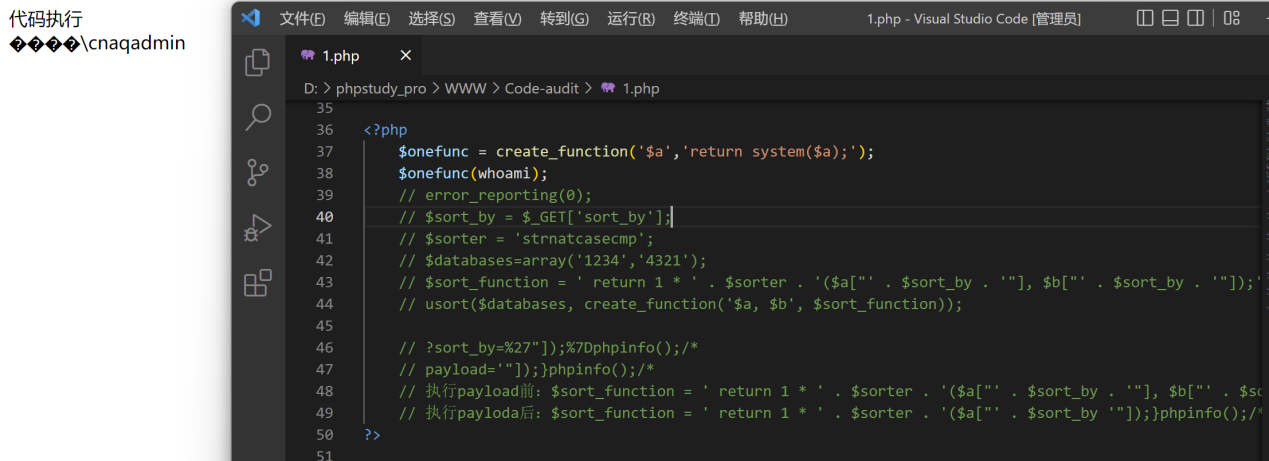Click the $databases=array line

[x=552, y=261]
